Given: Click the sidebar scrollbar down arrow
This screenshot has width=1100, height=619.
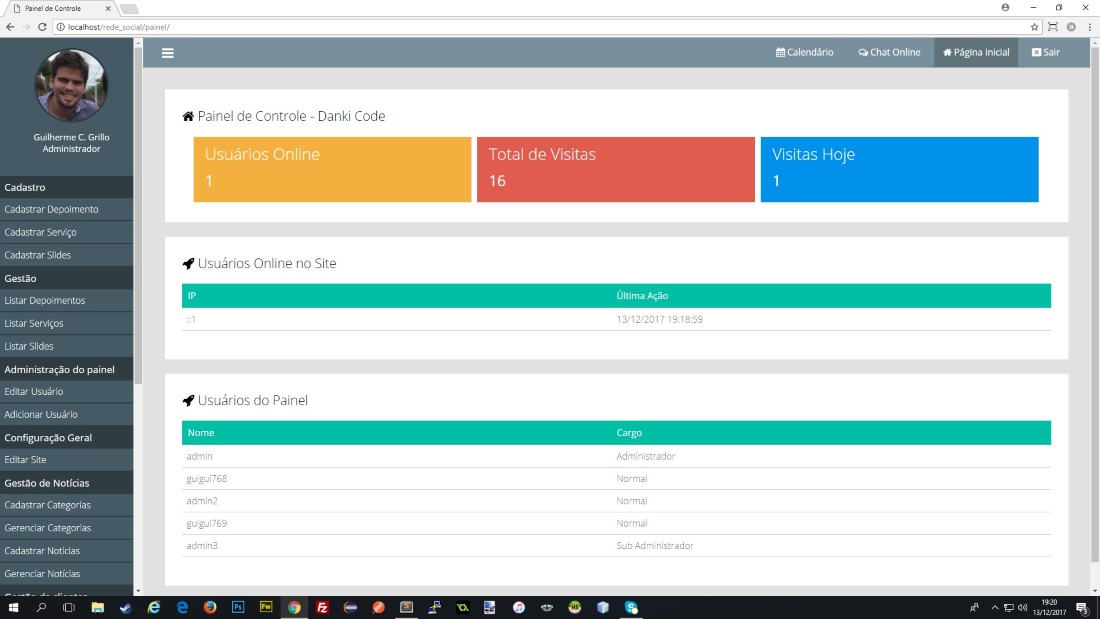Looking at the screenshot, I should [x=138, y=591].
